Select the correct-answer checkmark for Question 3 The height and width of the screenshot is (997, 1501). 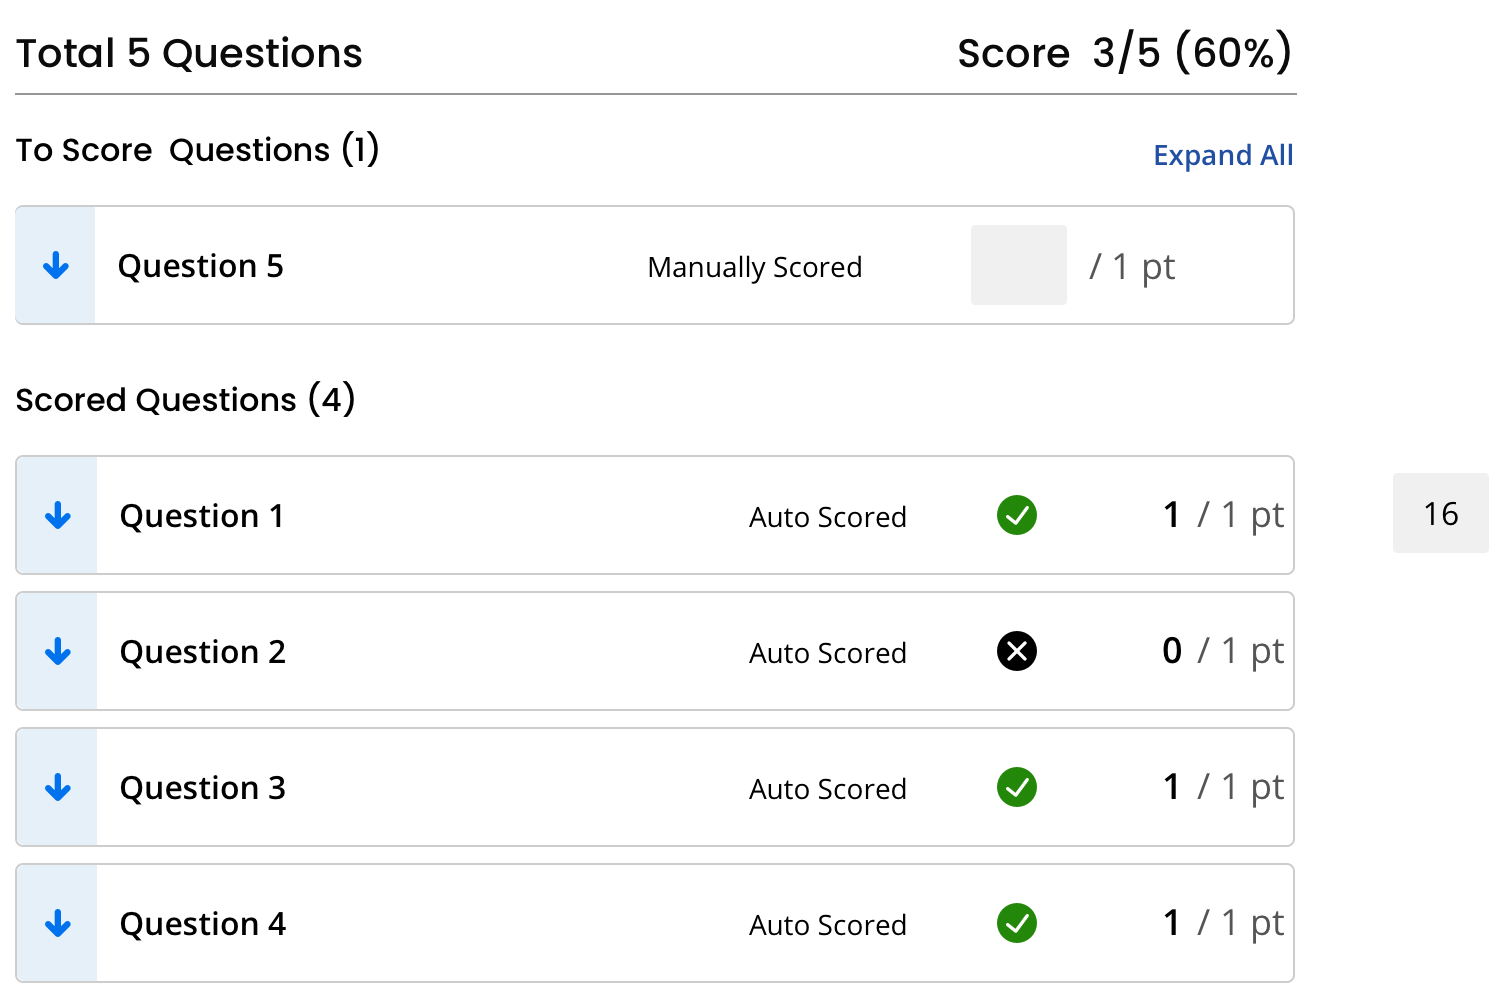[x=1016, y=787]
